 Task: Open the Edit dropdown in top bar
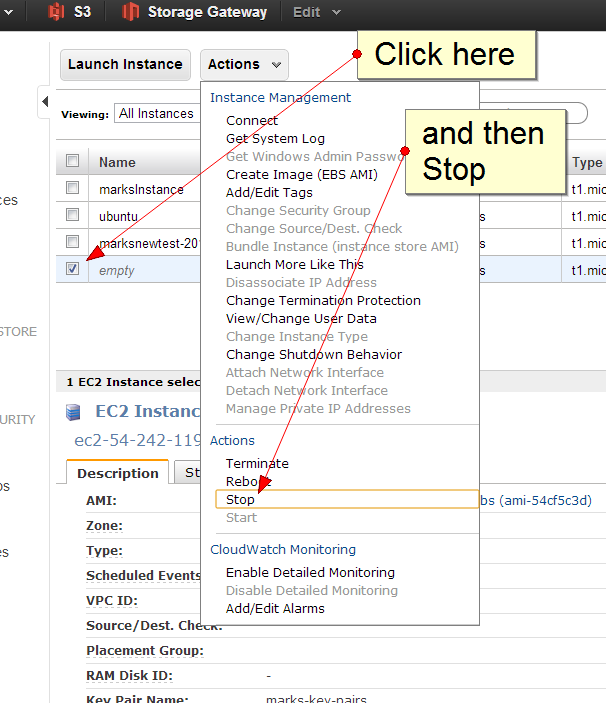[x=316, y=12]
